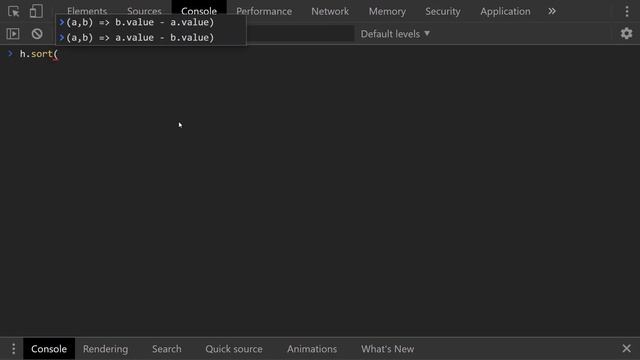Choose suggestion a.value - b.value
The width and height of the screenshot is (640, 360).
tap(151, 38)
